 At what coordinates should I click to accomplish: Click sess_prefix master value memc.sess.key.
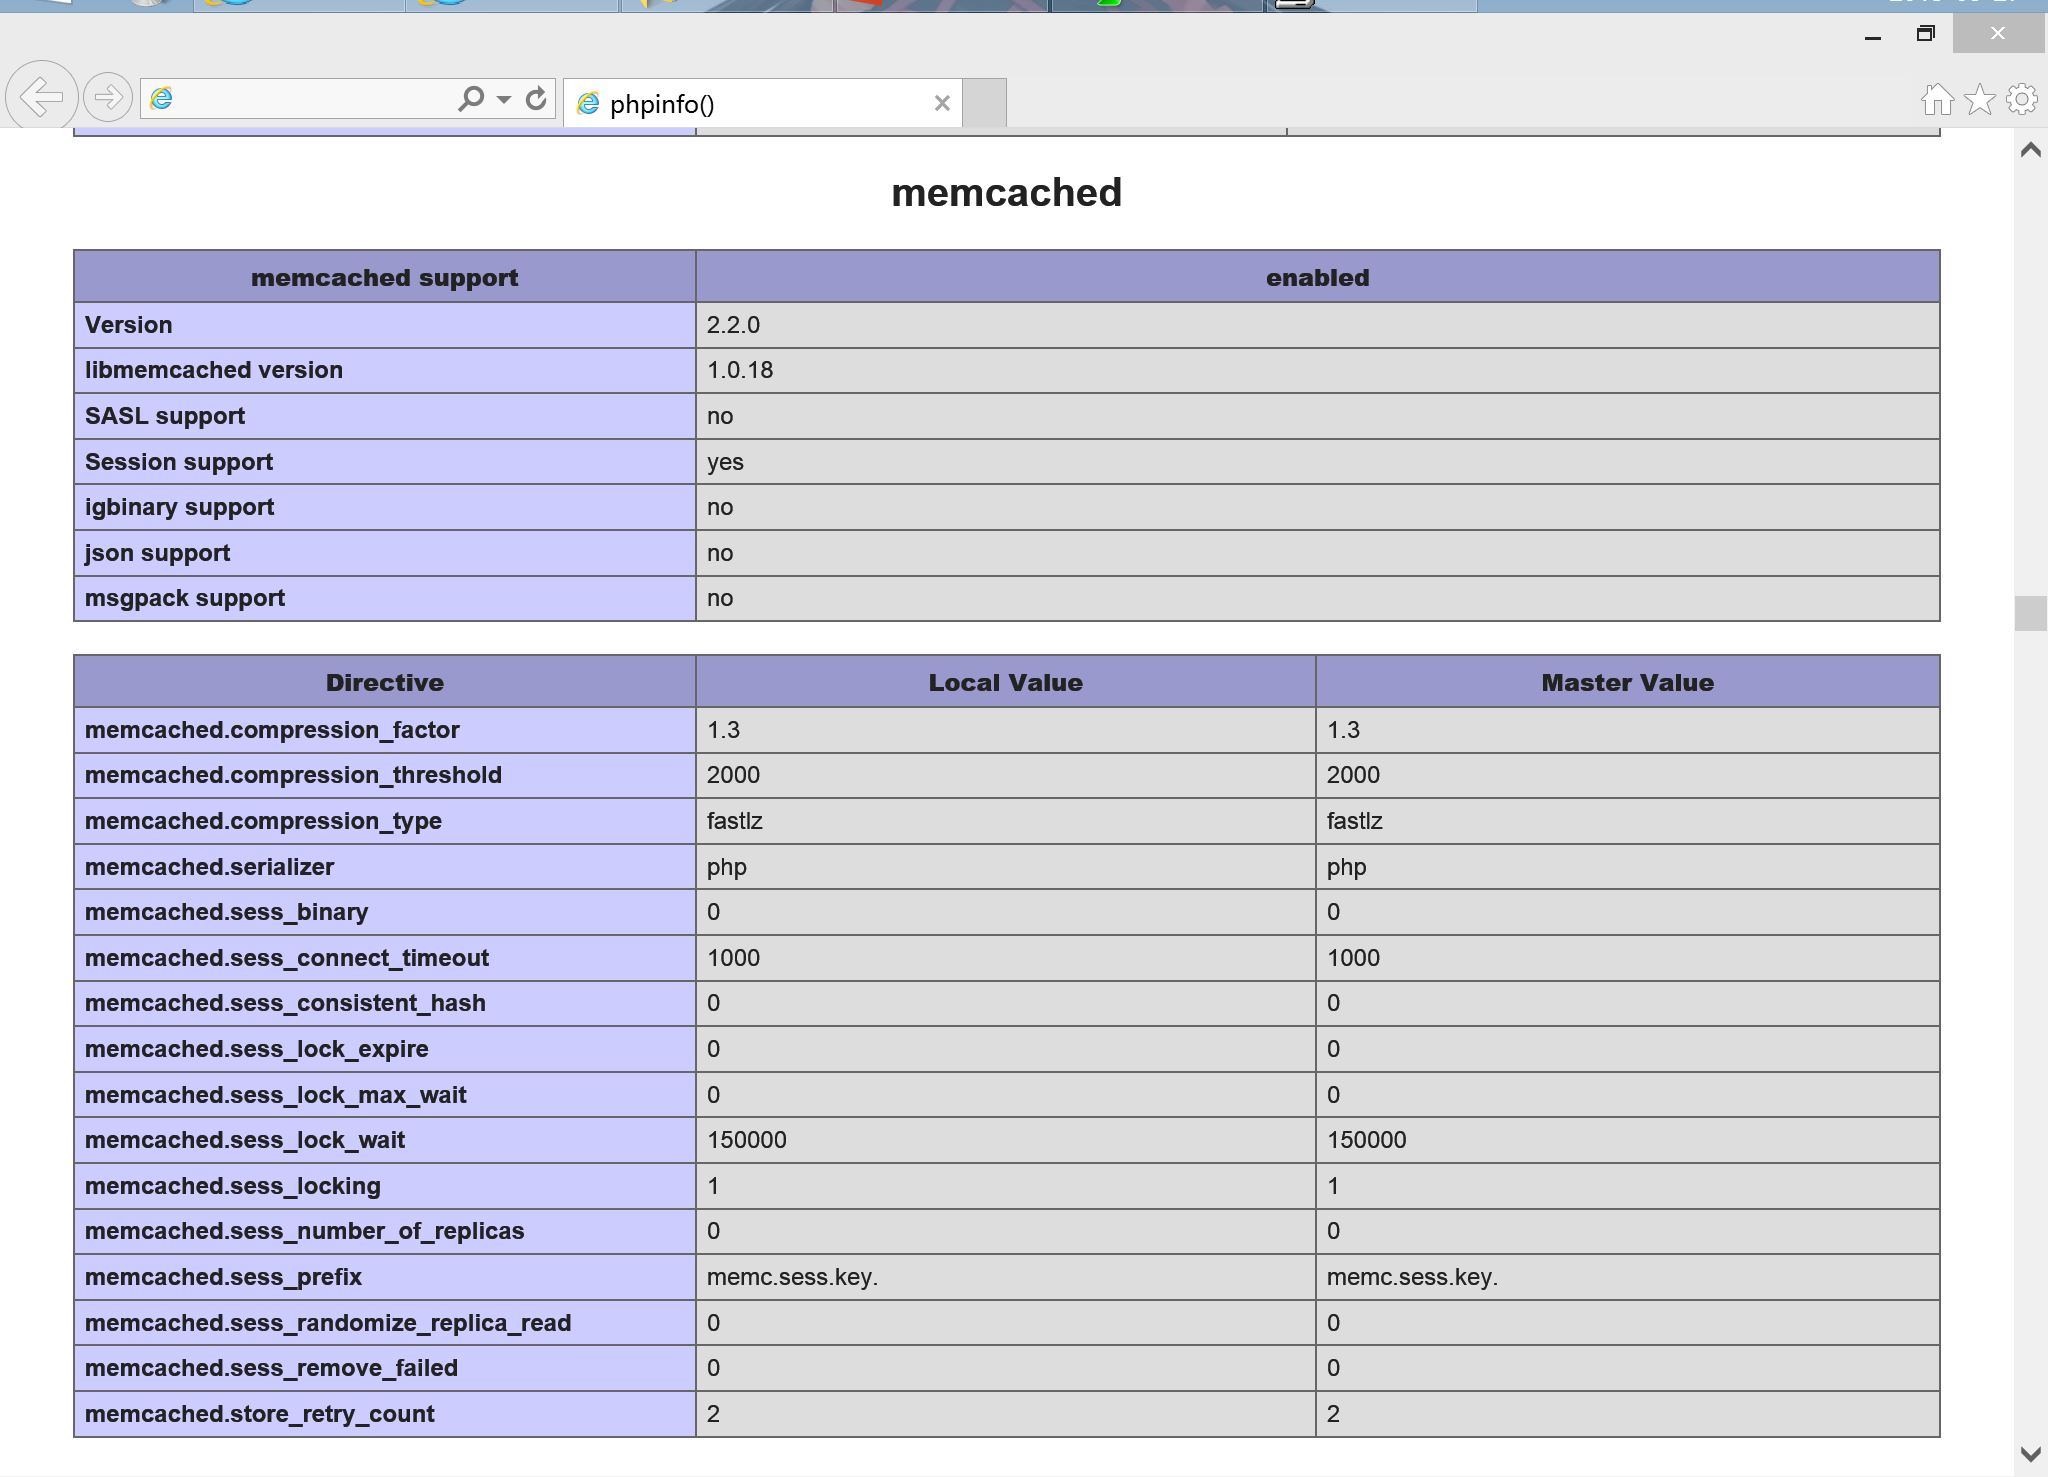tap(1412, 1277)
